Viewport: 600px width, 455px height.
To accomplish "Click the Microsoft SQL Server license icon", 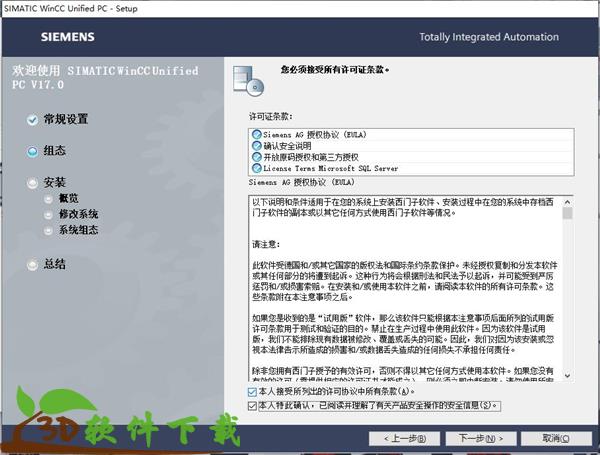I will coord(257,168).
